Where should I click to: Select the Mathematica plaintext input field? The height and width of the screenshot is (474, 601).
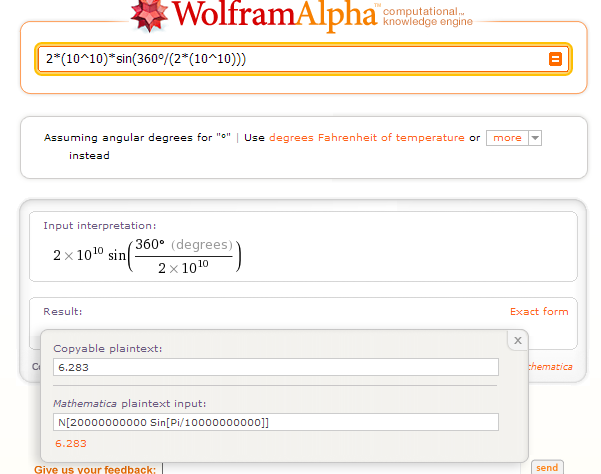(x=276, y=422)
